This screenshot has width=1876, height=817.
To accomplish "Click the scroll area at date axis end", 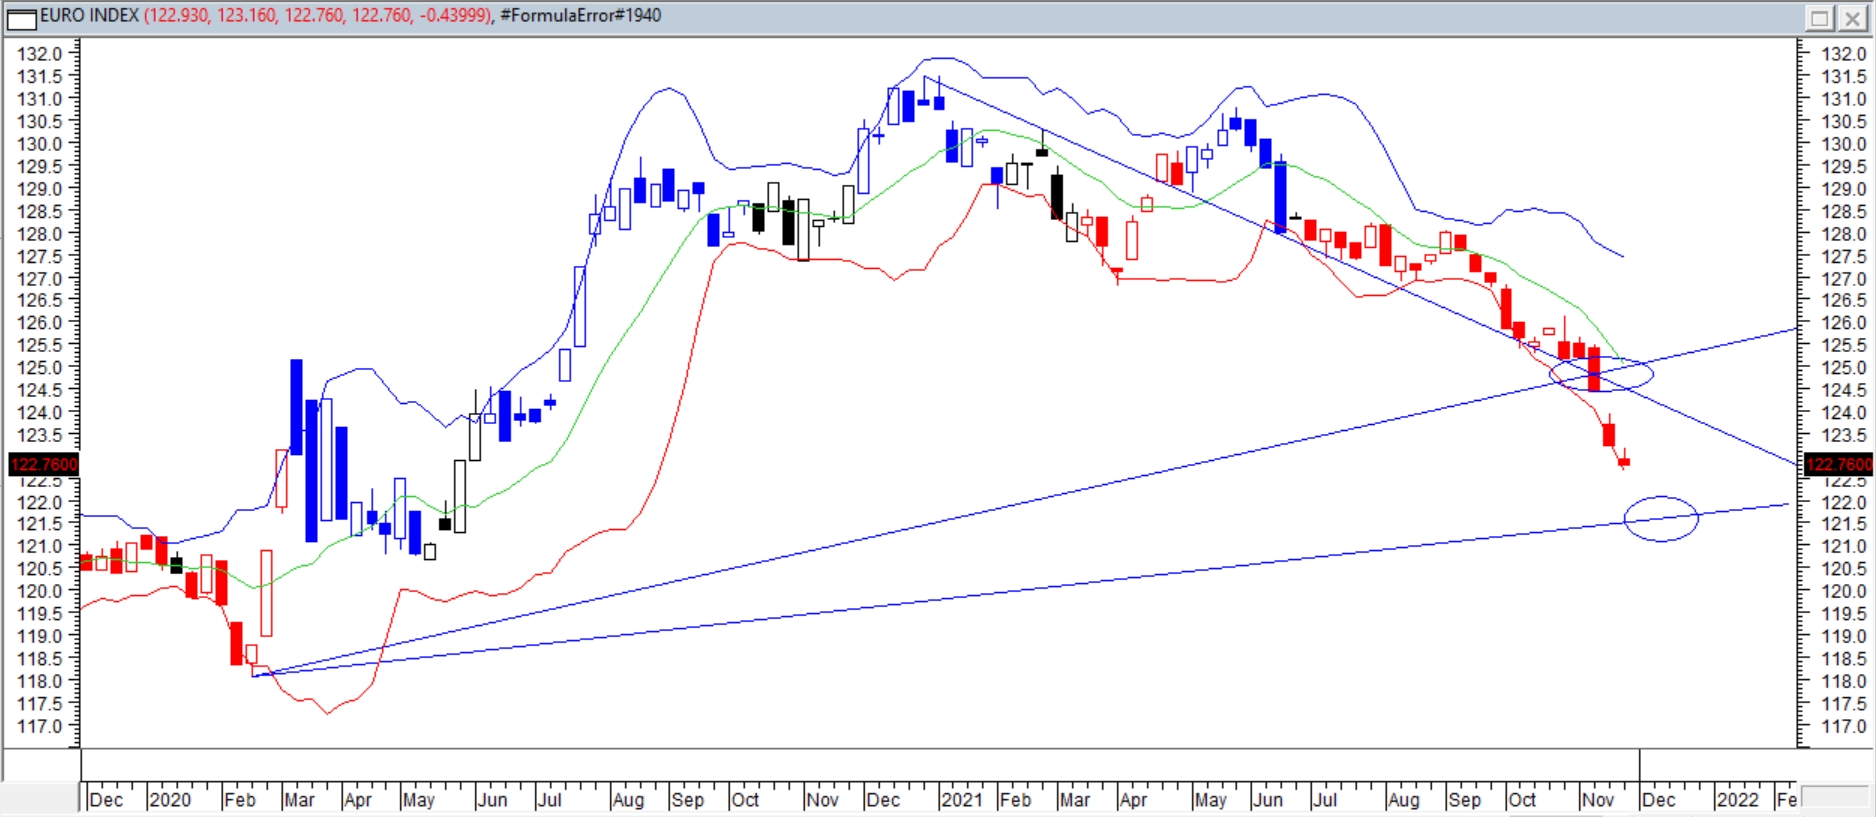I will 1835,799.
